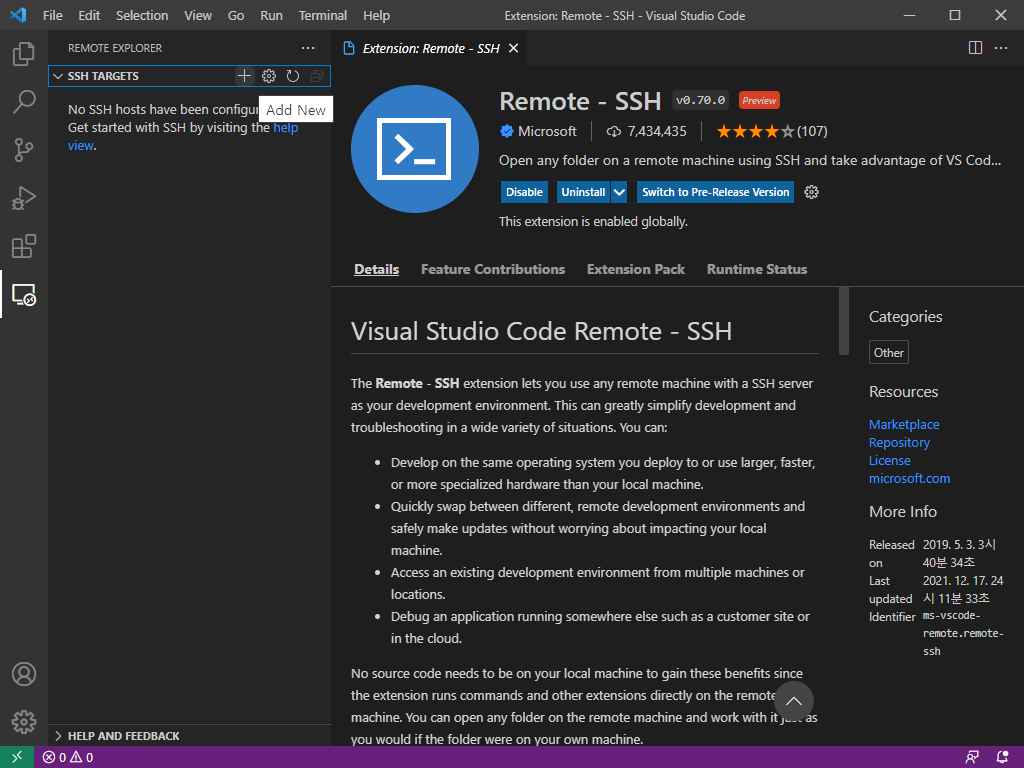Open the Extensions view

[x=24, y=246]
